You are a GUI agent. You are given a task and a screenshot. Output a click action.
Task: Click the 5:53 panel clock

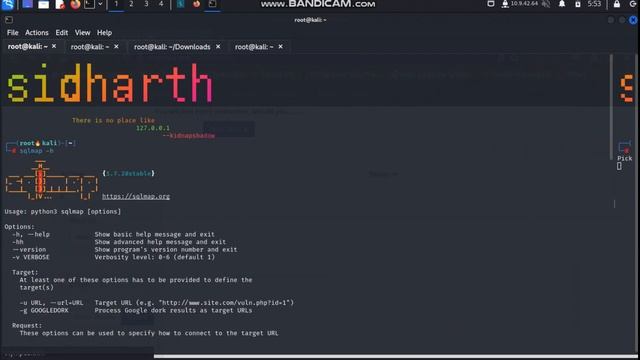click(x=594, y=4)
